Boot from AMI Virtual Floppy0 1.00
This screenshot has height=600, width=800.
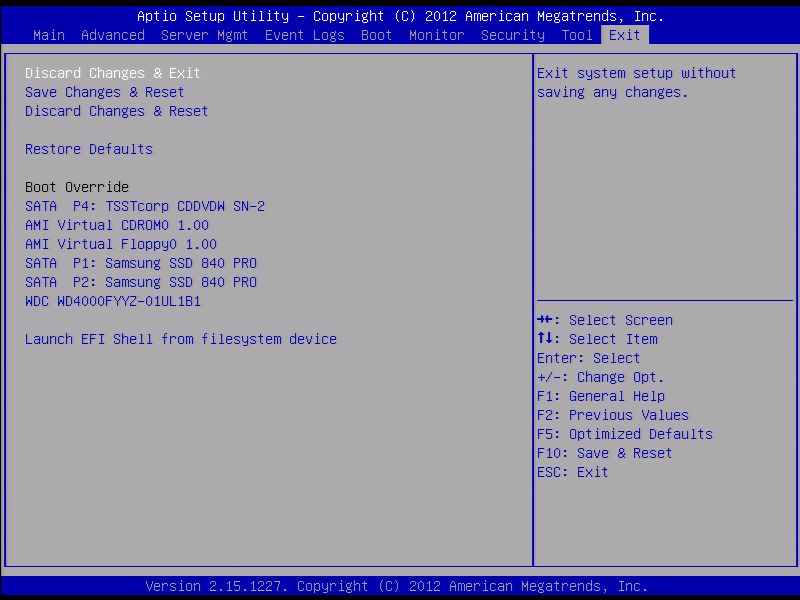coord(121,244)
